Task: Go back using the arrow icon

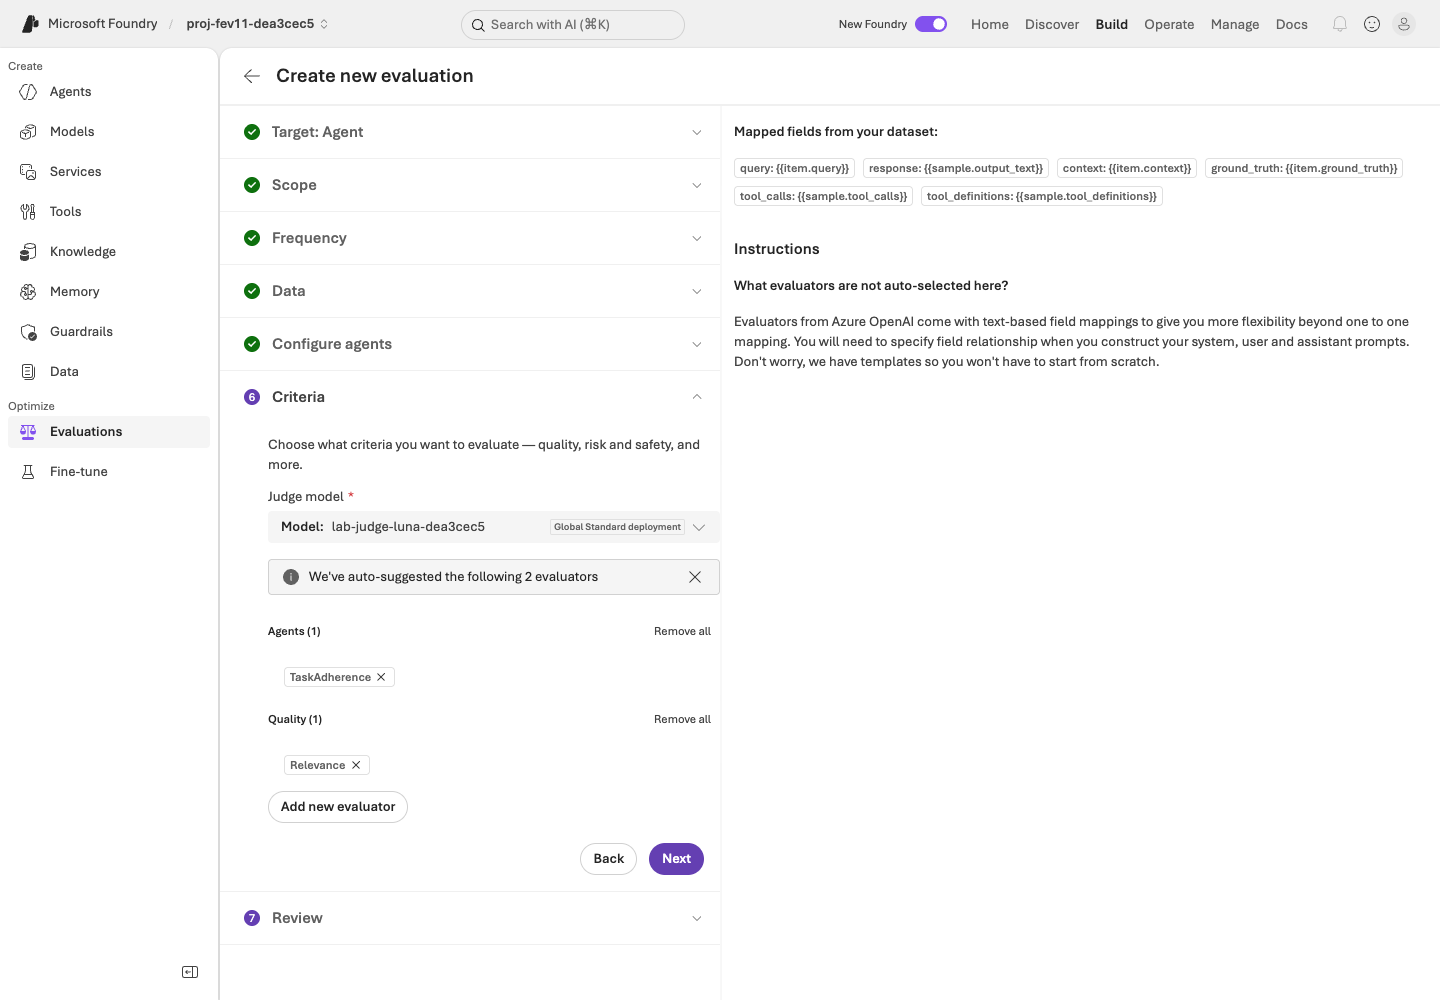Action: [252, 76]
